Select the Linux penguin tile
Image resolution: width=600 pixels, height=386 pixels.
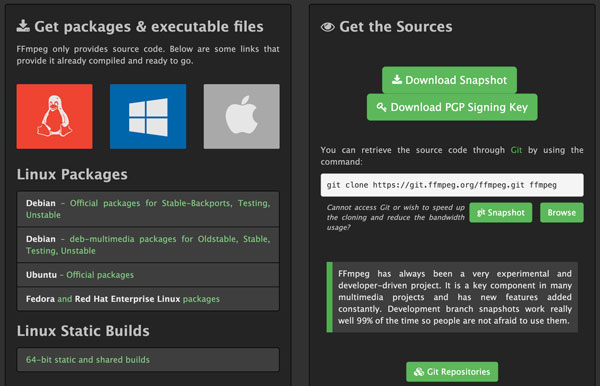tap(54, 116)
